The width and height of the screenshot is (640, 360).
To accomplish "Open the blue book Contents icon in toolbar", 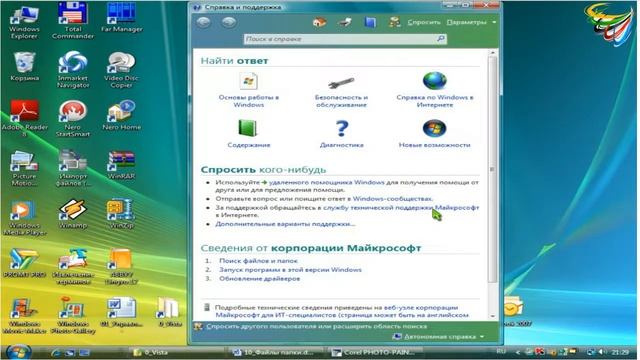I will pyautogui.click(x=370, y=22).
